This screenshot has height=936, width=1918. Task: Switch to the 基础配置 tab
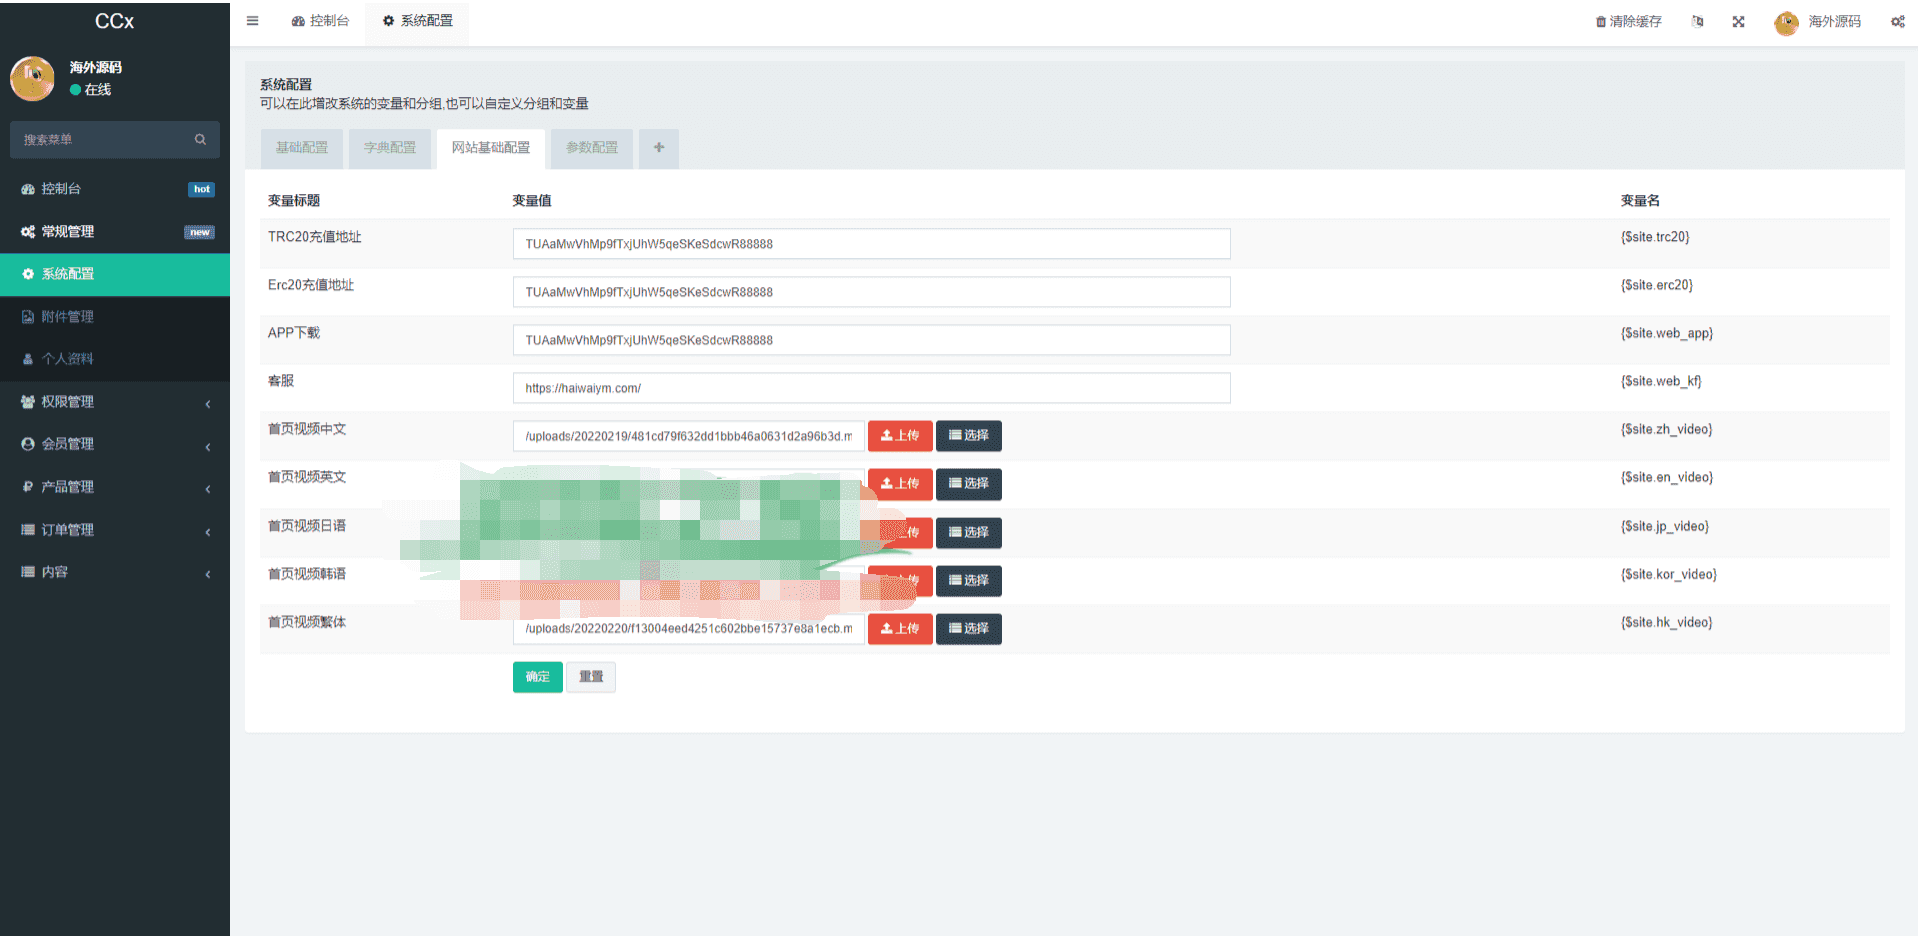pyautogui.click(x=301, y=148)
